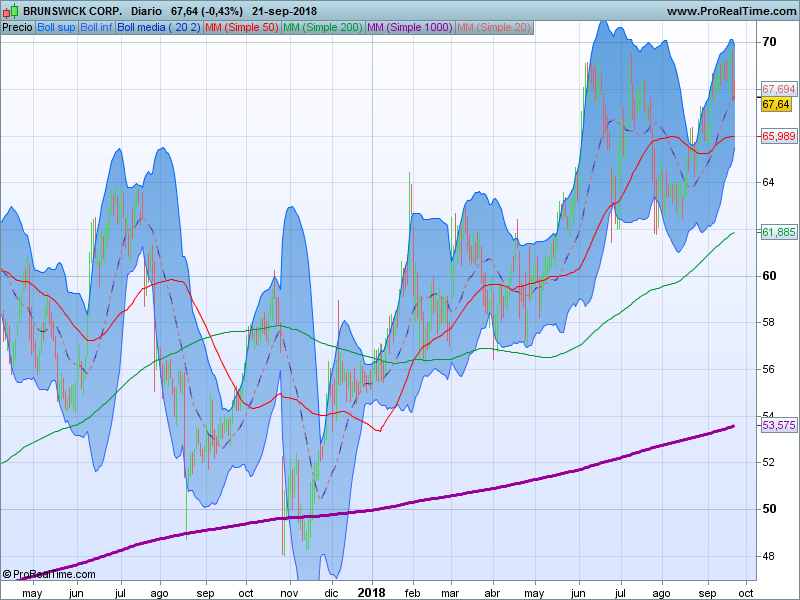Viewport: 800px width, 600px height.
Task: Select the Precio legend tab
Action: coord(17,28)
